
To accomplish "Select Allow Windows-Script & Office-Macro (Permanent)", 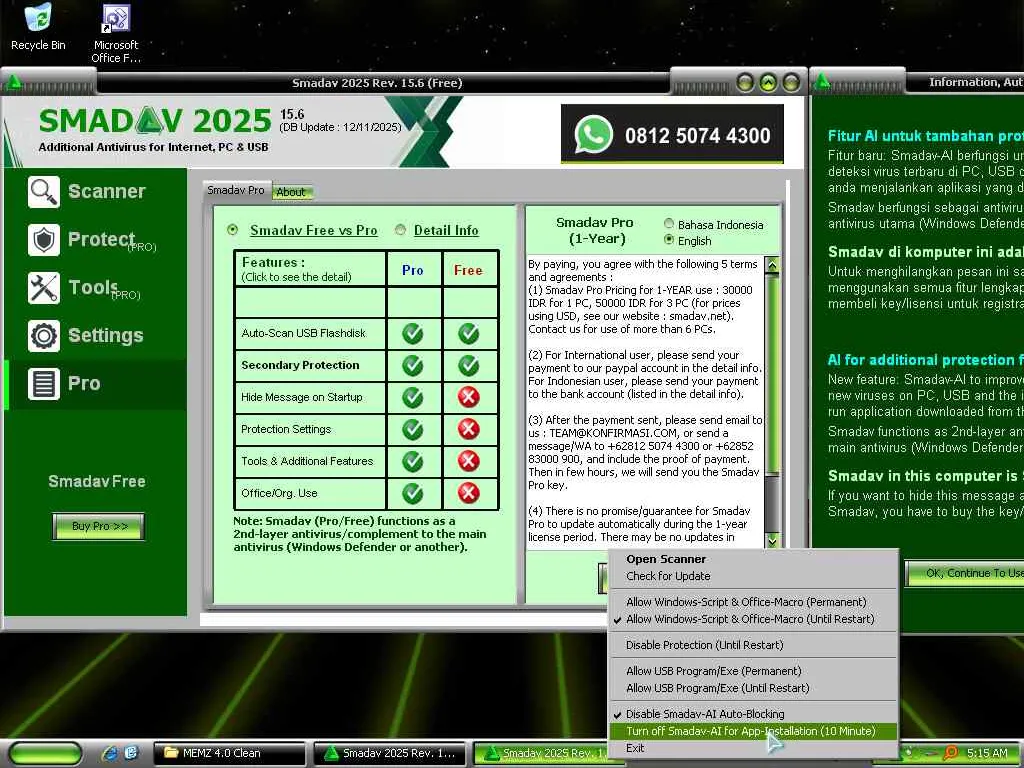I will pyautogui.click(x=752, y=602).
